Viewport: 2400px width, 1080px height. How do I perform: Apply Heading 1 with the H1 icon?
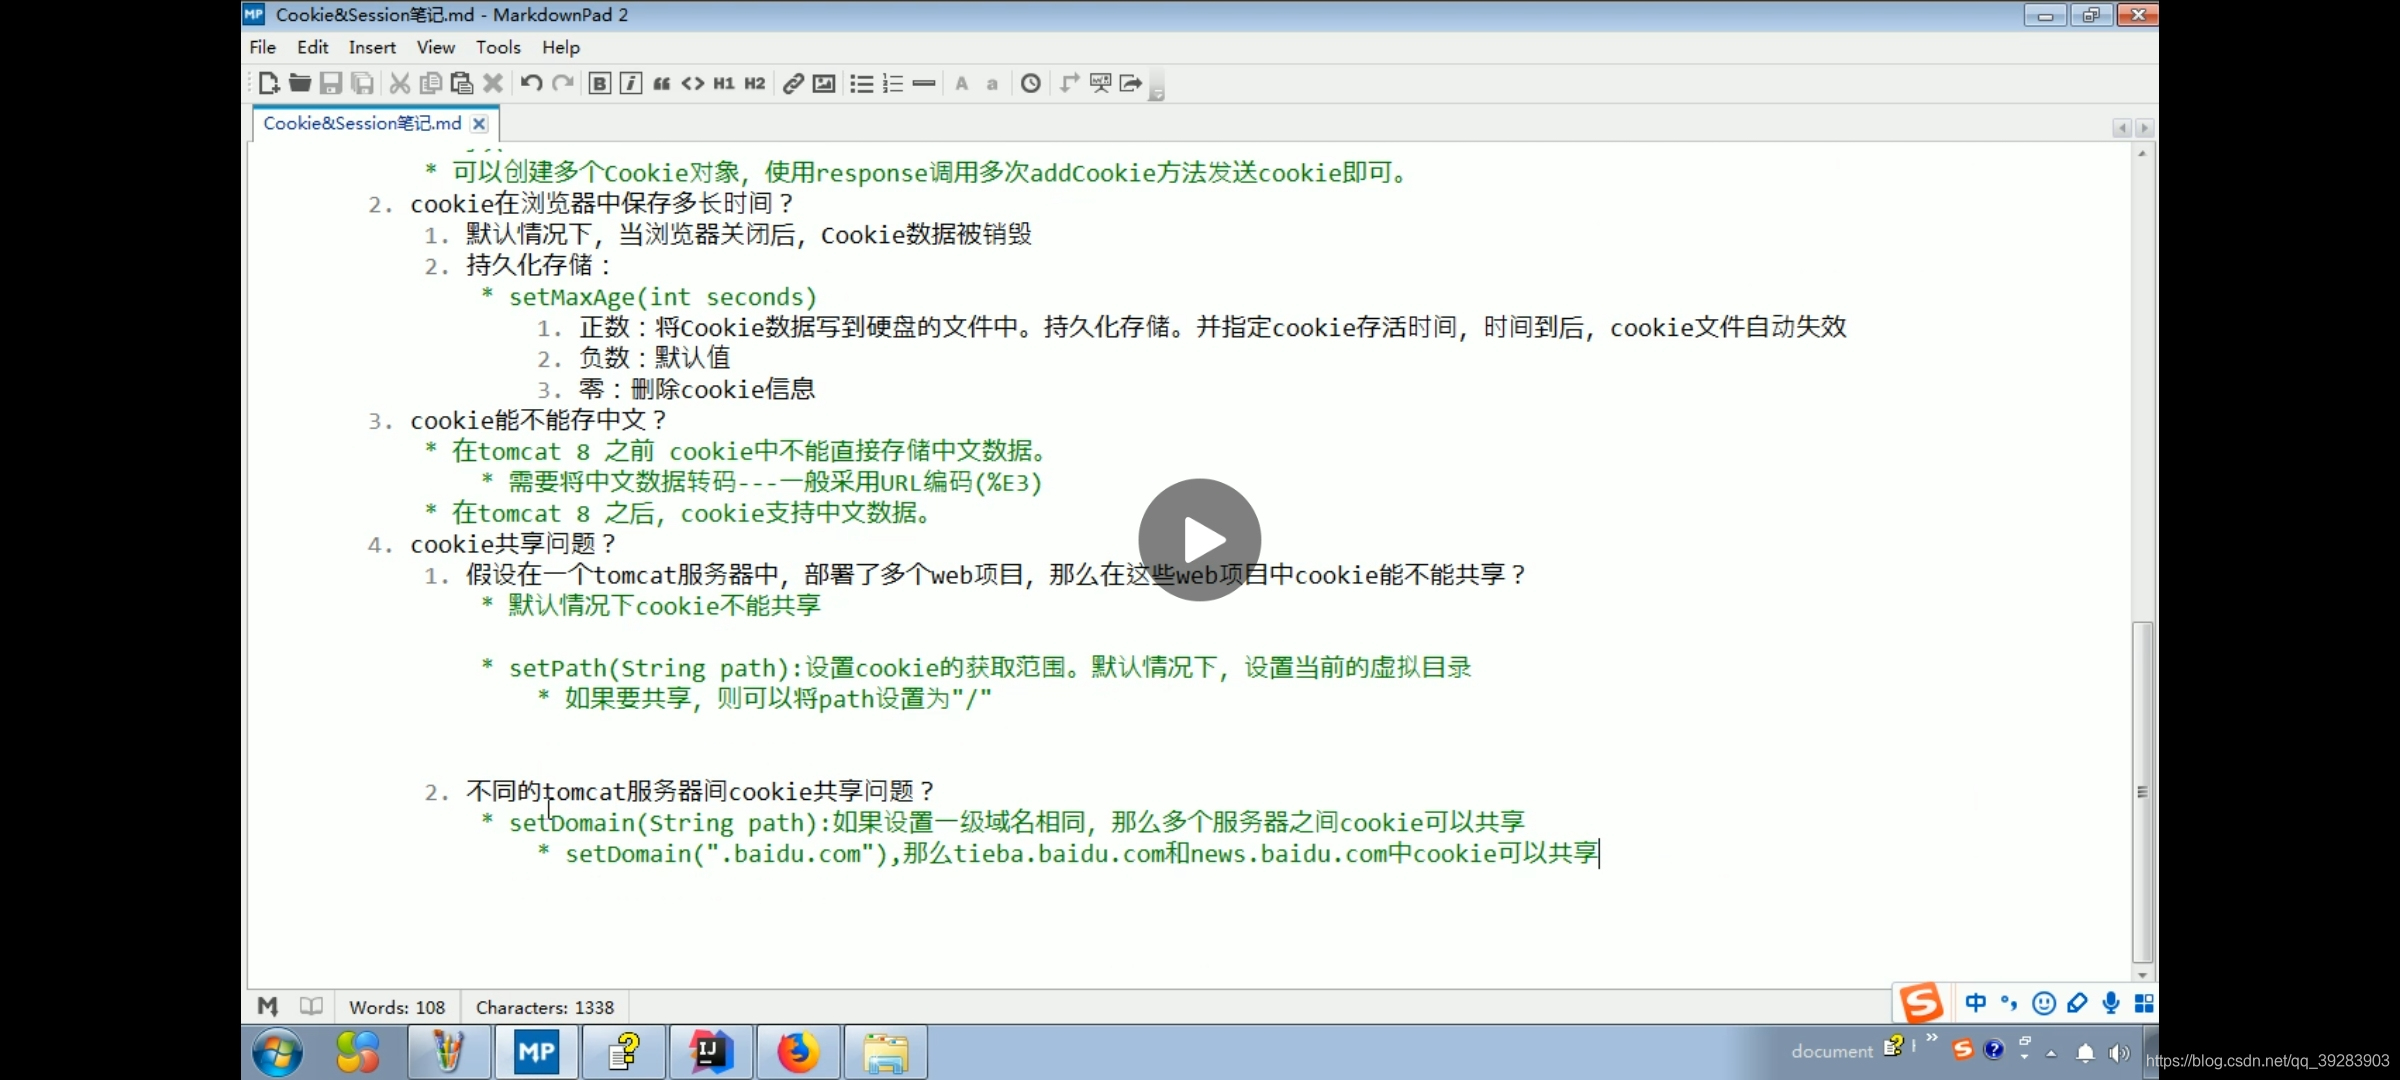pos(723,83)
